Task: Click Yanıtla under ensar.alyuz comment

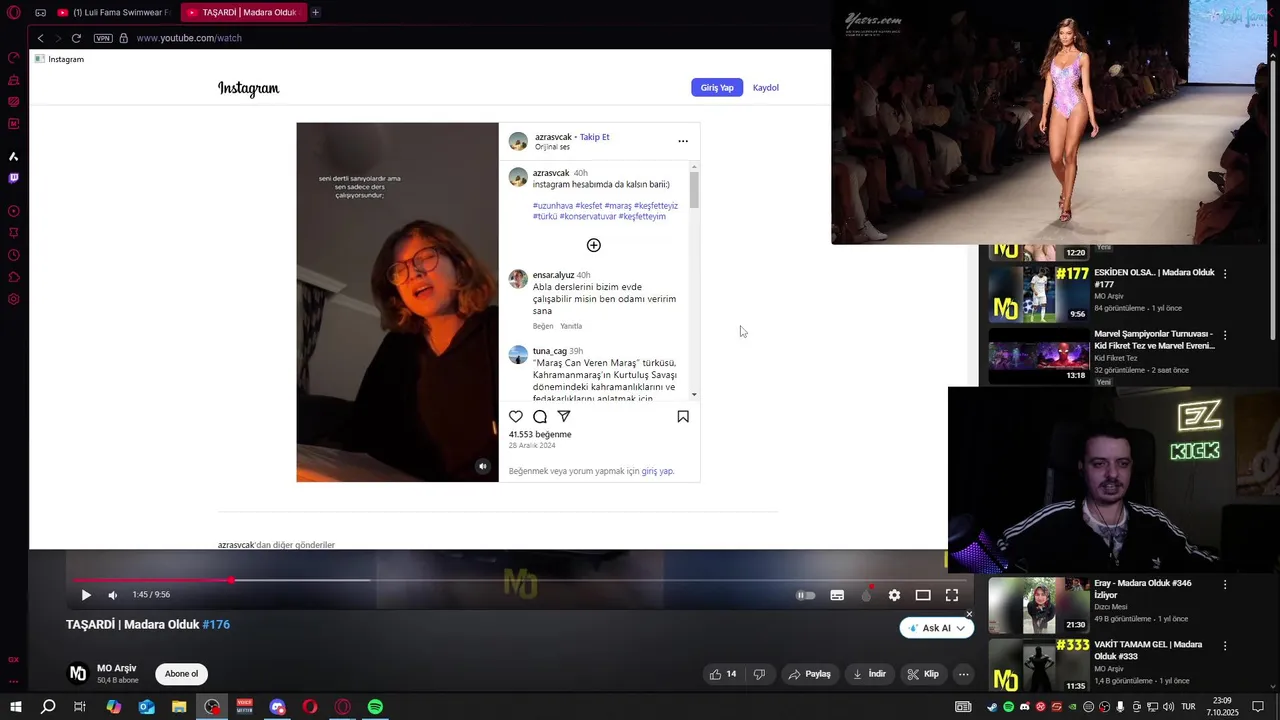Action: click(x=571, y=326)
